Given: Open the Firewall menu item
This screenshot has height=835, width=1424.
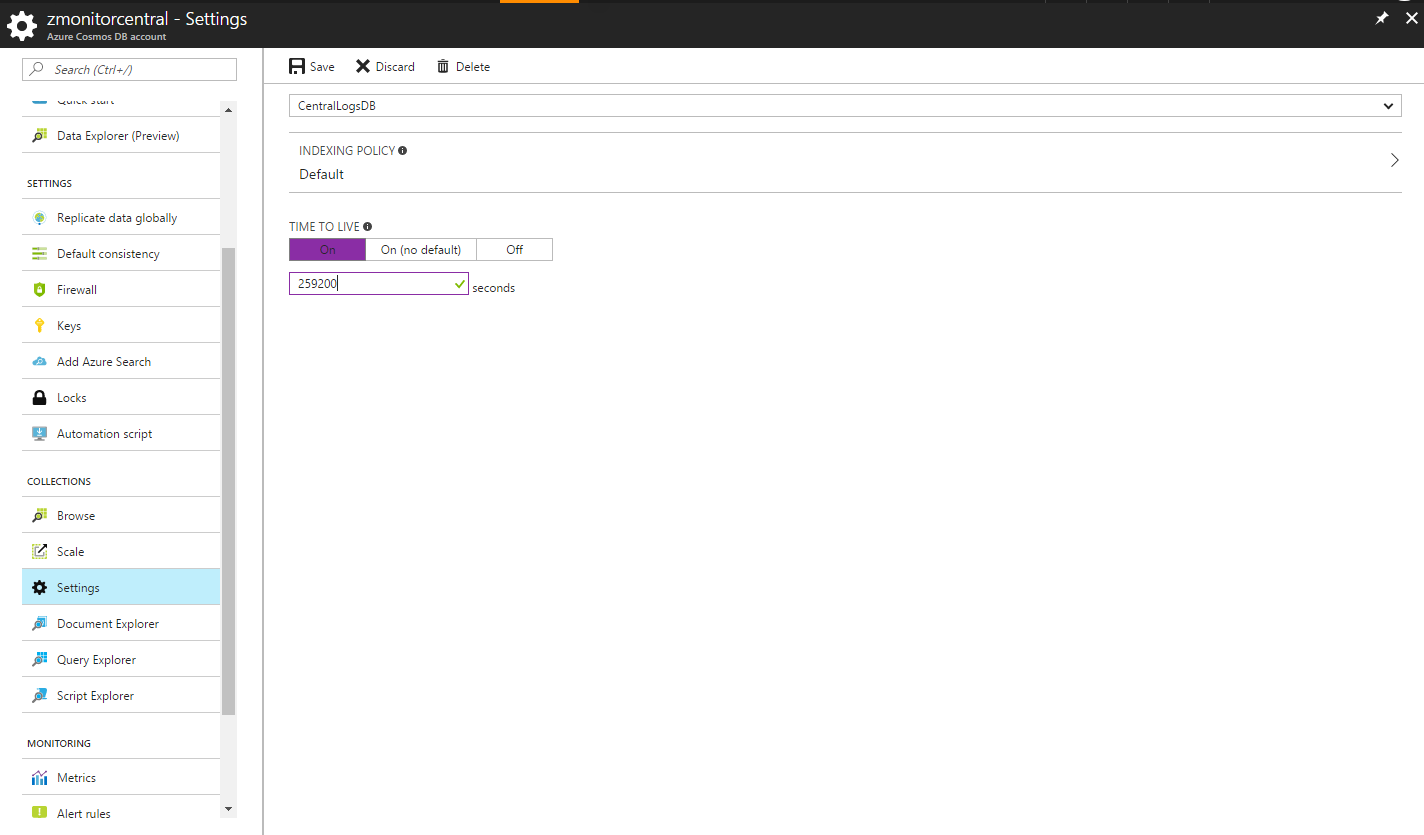Looking at the screenshot, I should tap(121, 290).
